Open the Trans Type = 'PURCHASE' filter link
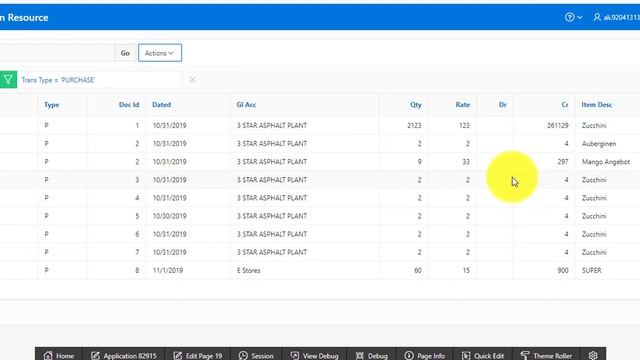Screen dimensions: 640x360 pos(58,80)
